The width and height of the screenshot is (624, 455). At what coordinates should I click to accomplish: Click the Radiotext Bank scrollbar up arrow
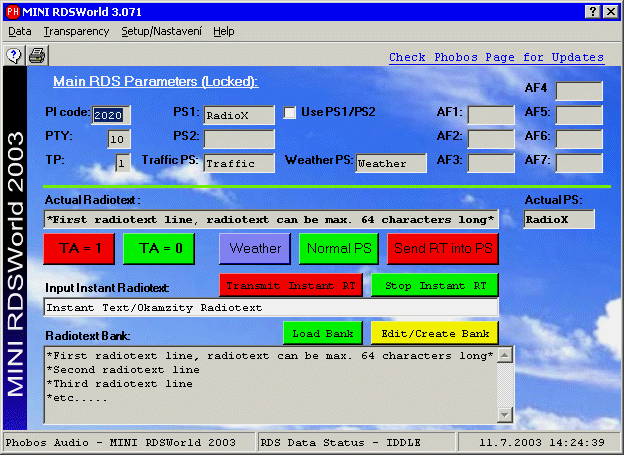(x=505, y=355)
